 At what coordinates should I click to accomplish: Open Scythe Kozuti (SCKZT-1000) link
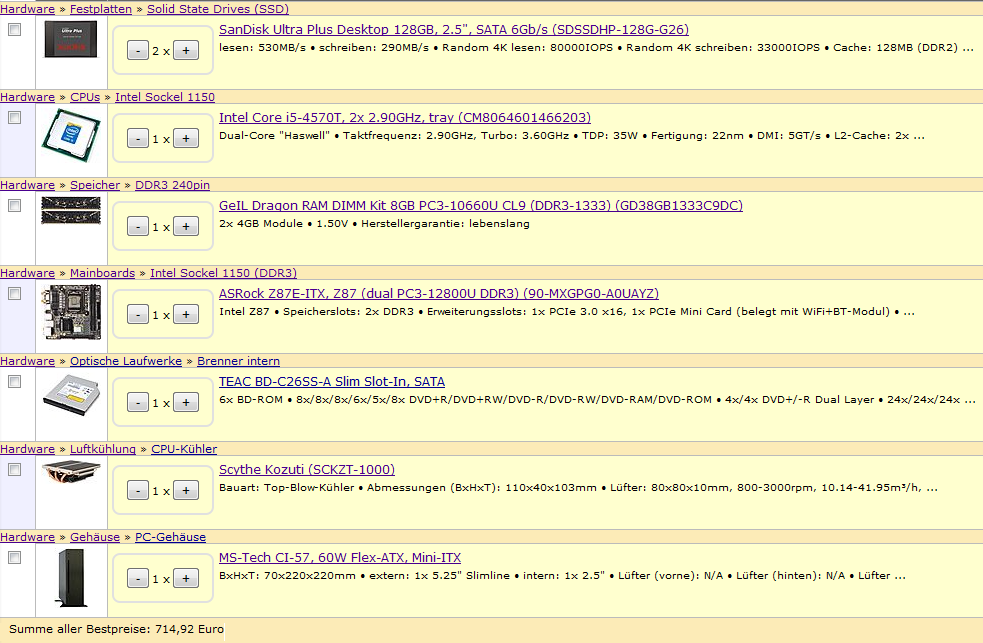click(x=307, y=470)
